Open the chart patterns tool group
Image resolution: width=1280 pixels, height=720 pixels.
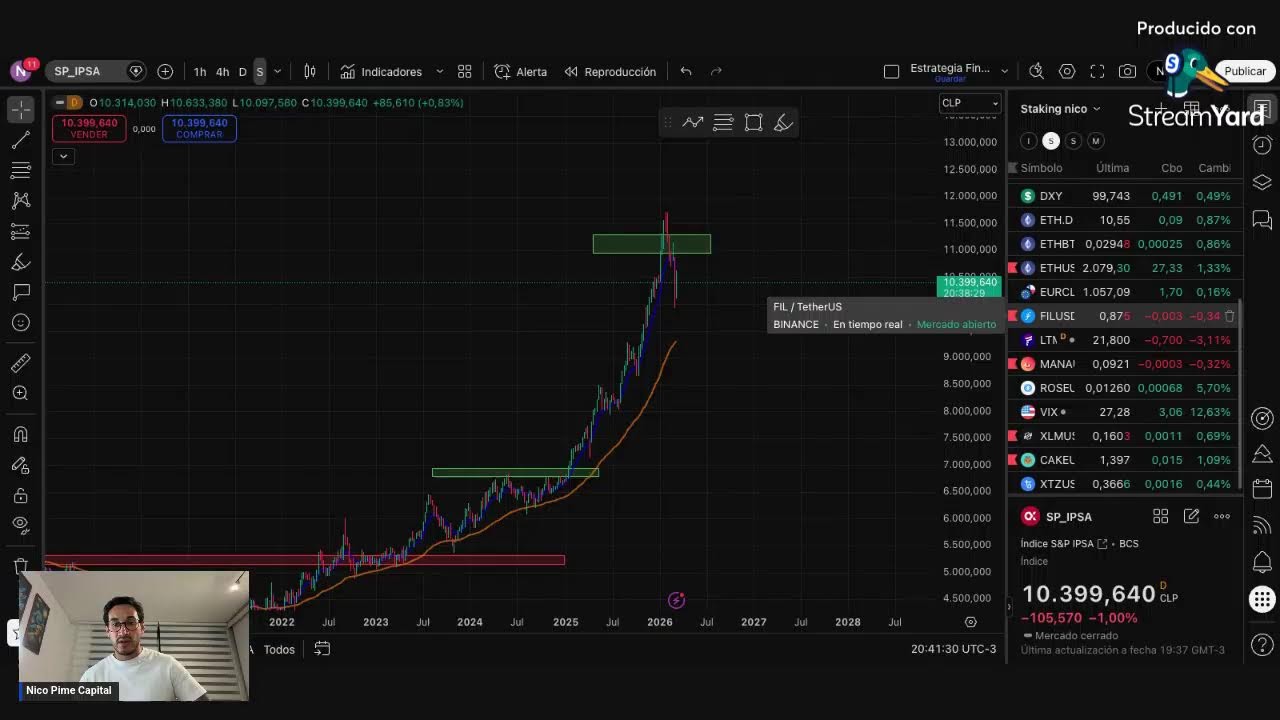21,201
